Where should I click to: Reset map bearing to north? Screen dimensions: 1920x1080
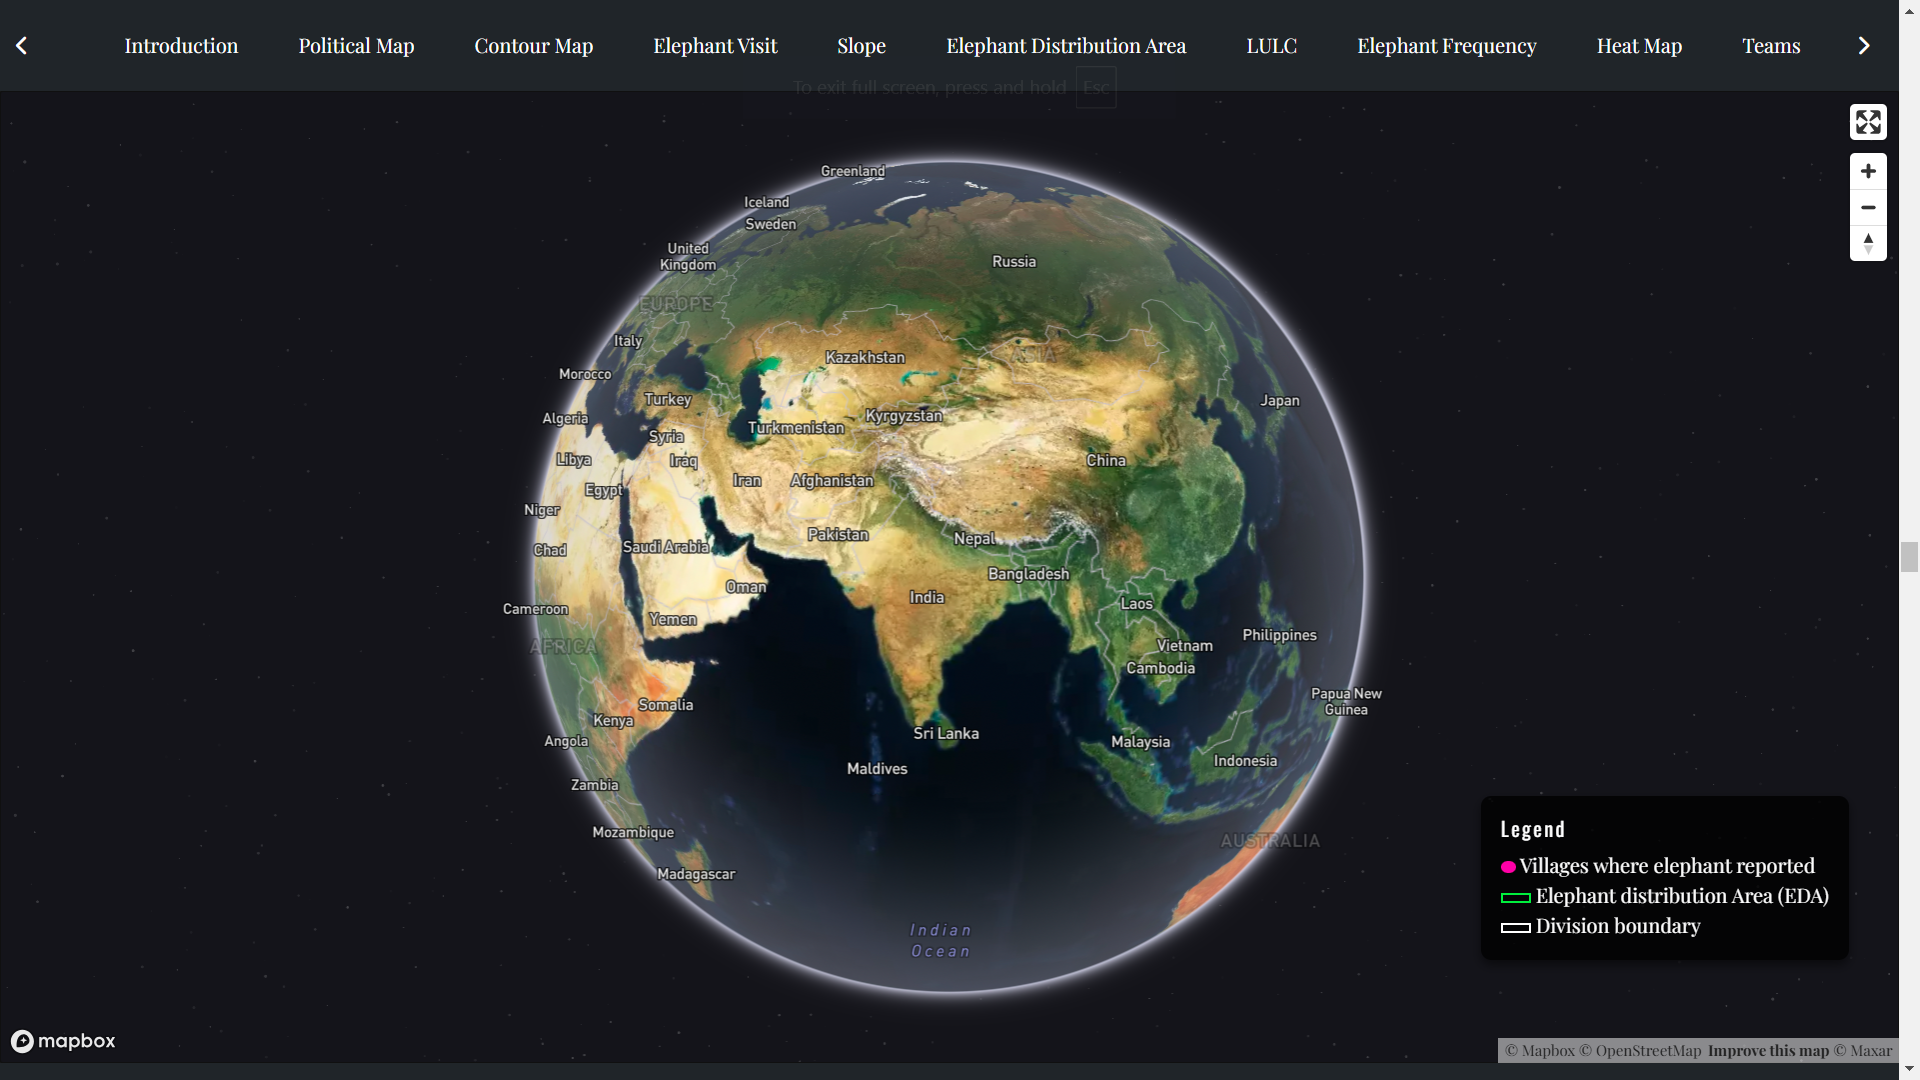click(x=1868, y=243)
